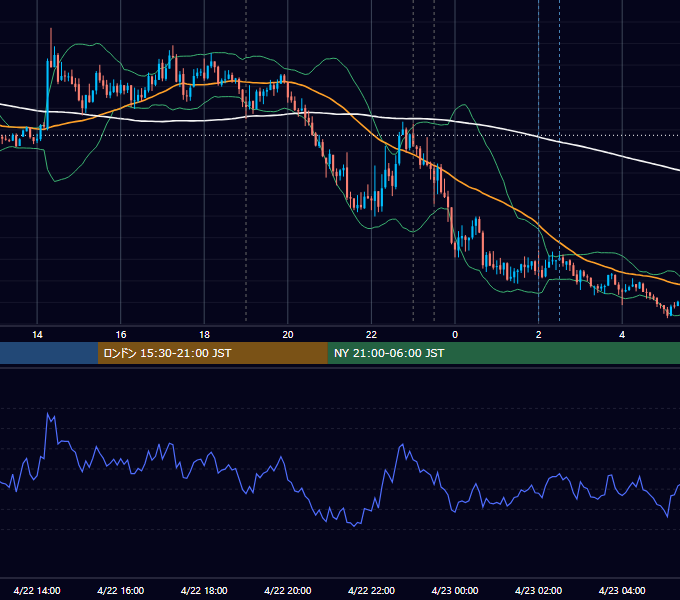Click the 4/22 20:00 label on indicator axis
Image resolution: width=680 pixels, height=600 pixels.
(x=288, y=590)
